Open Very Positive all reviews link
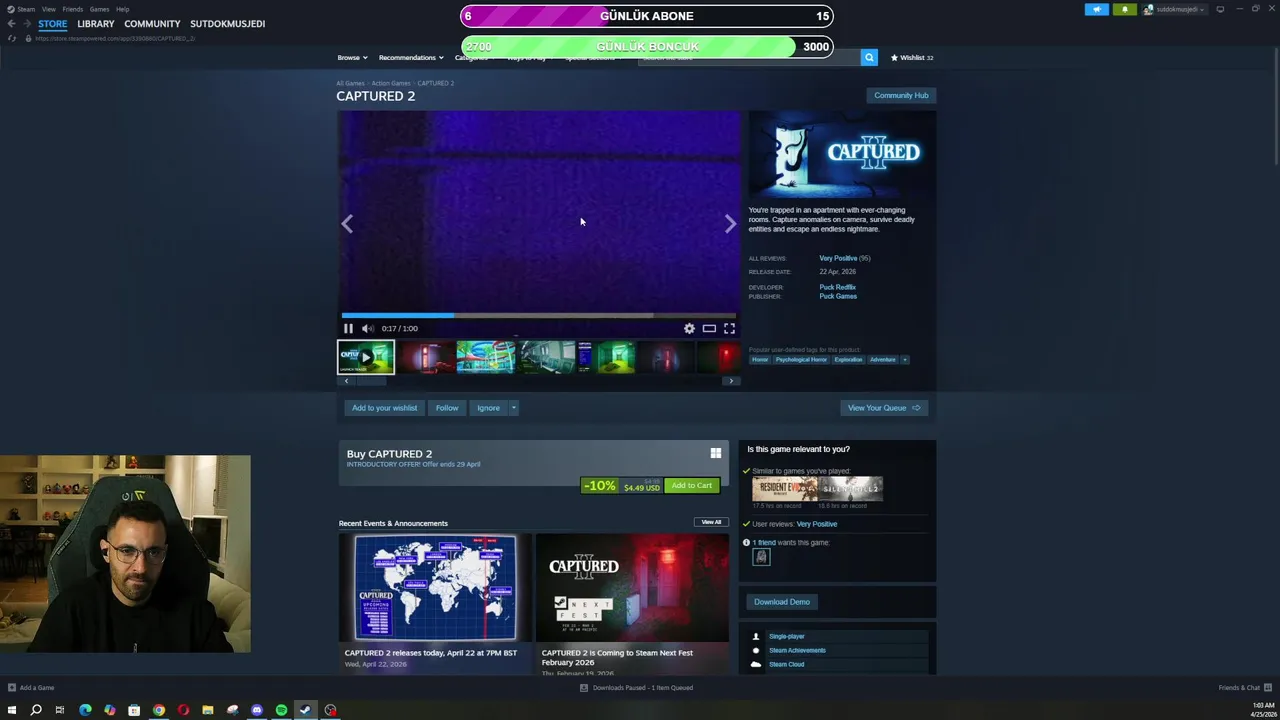 click(x=838, y=258)
